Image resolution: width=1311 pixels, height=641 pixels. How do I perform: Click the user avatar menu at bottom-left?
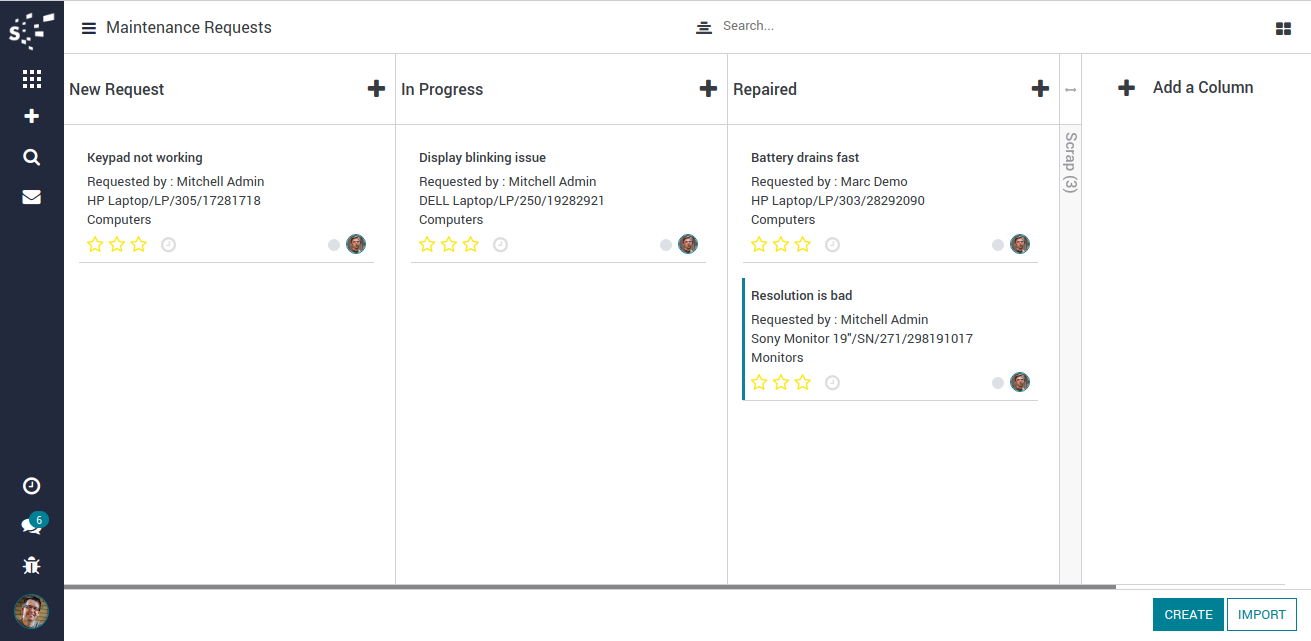coord(31,610)
